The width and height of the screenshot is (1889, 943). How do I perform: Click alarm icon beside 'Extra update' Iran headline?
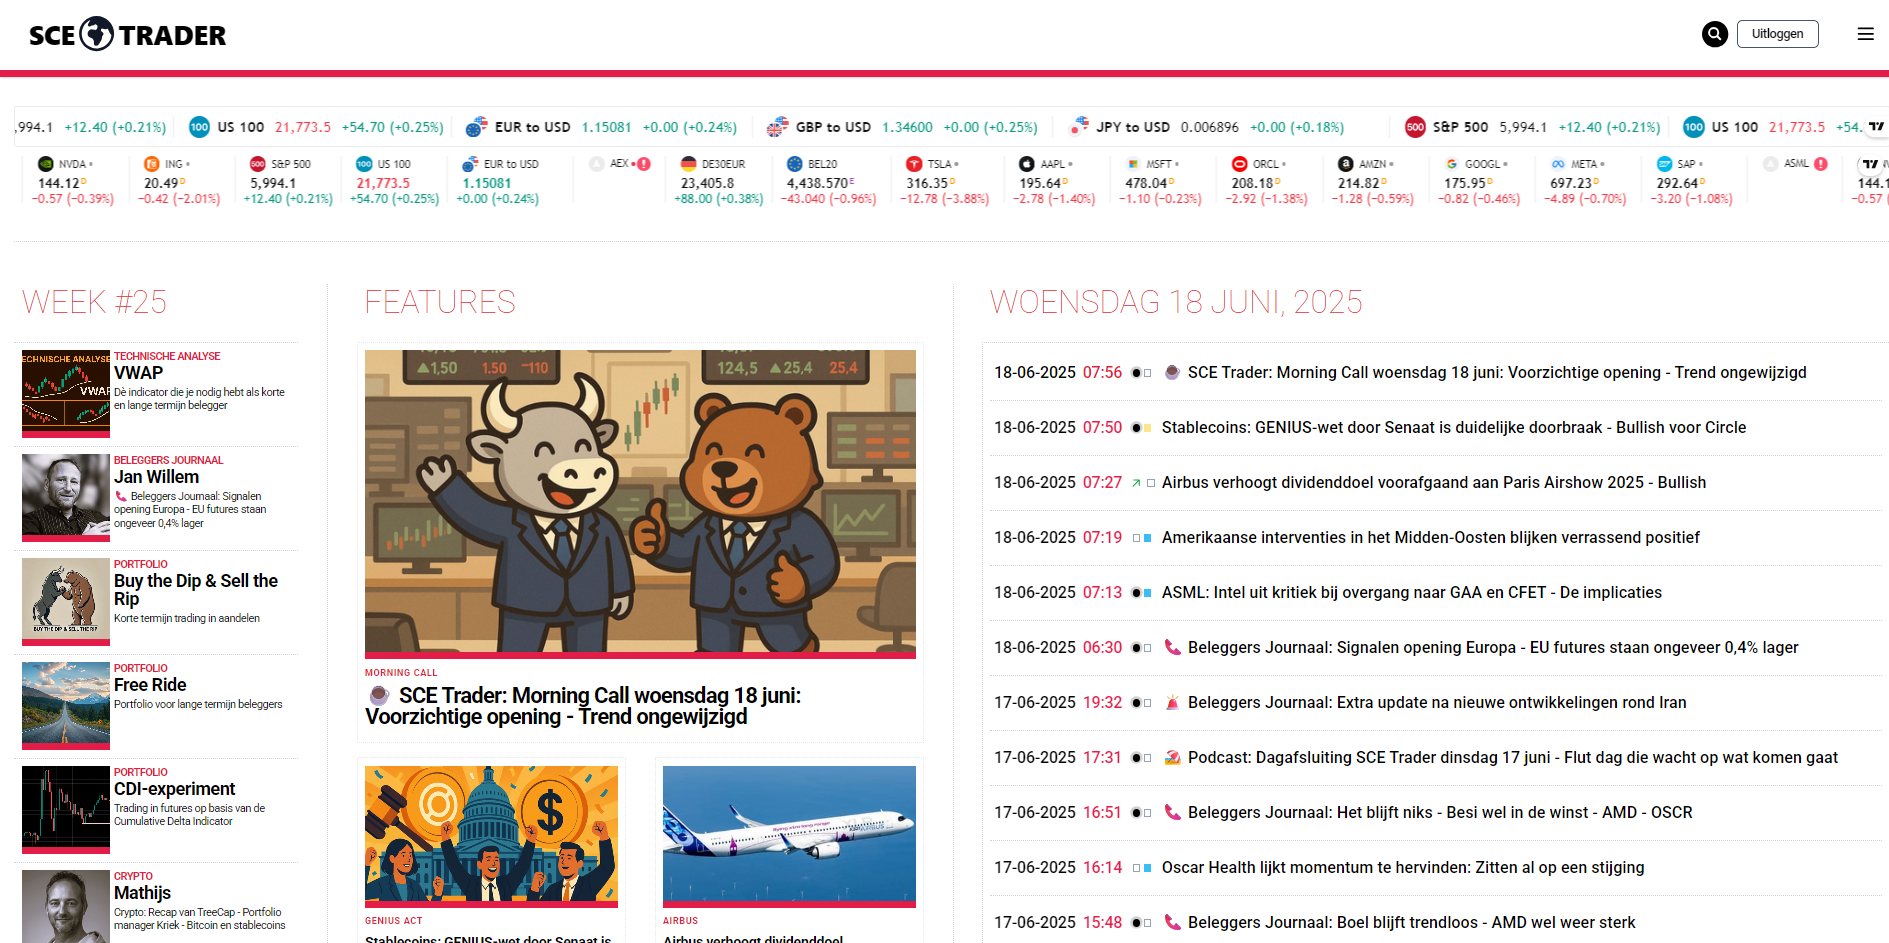click(1173, 703)
